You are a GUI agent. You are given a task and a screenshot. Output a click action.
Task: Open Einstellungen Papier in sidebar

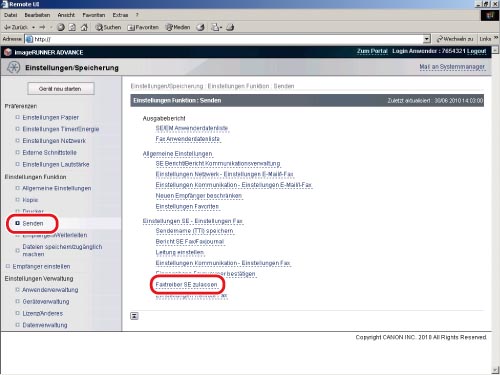[51, 117]
